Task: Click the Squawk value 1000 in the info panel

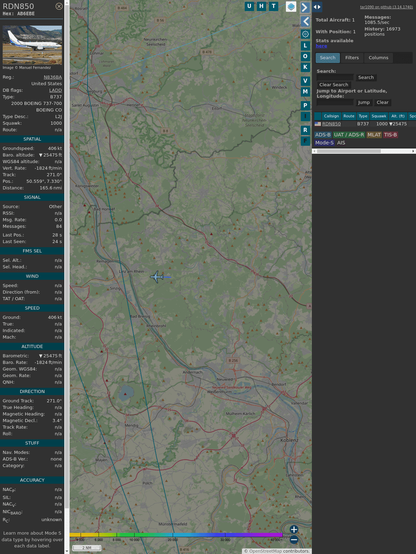Action: [x=56, y=123]
